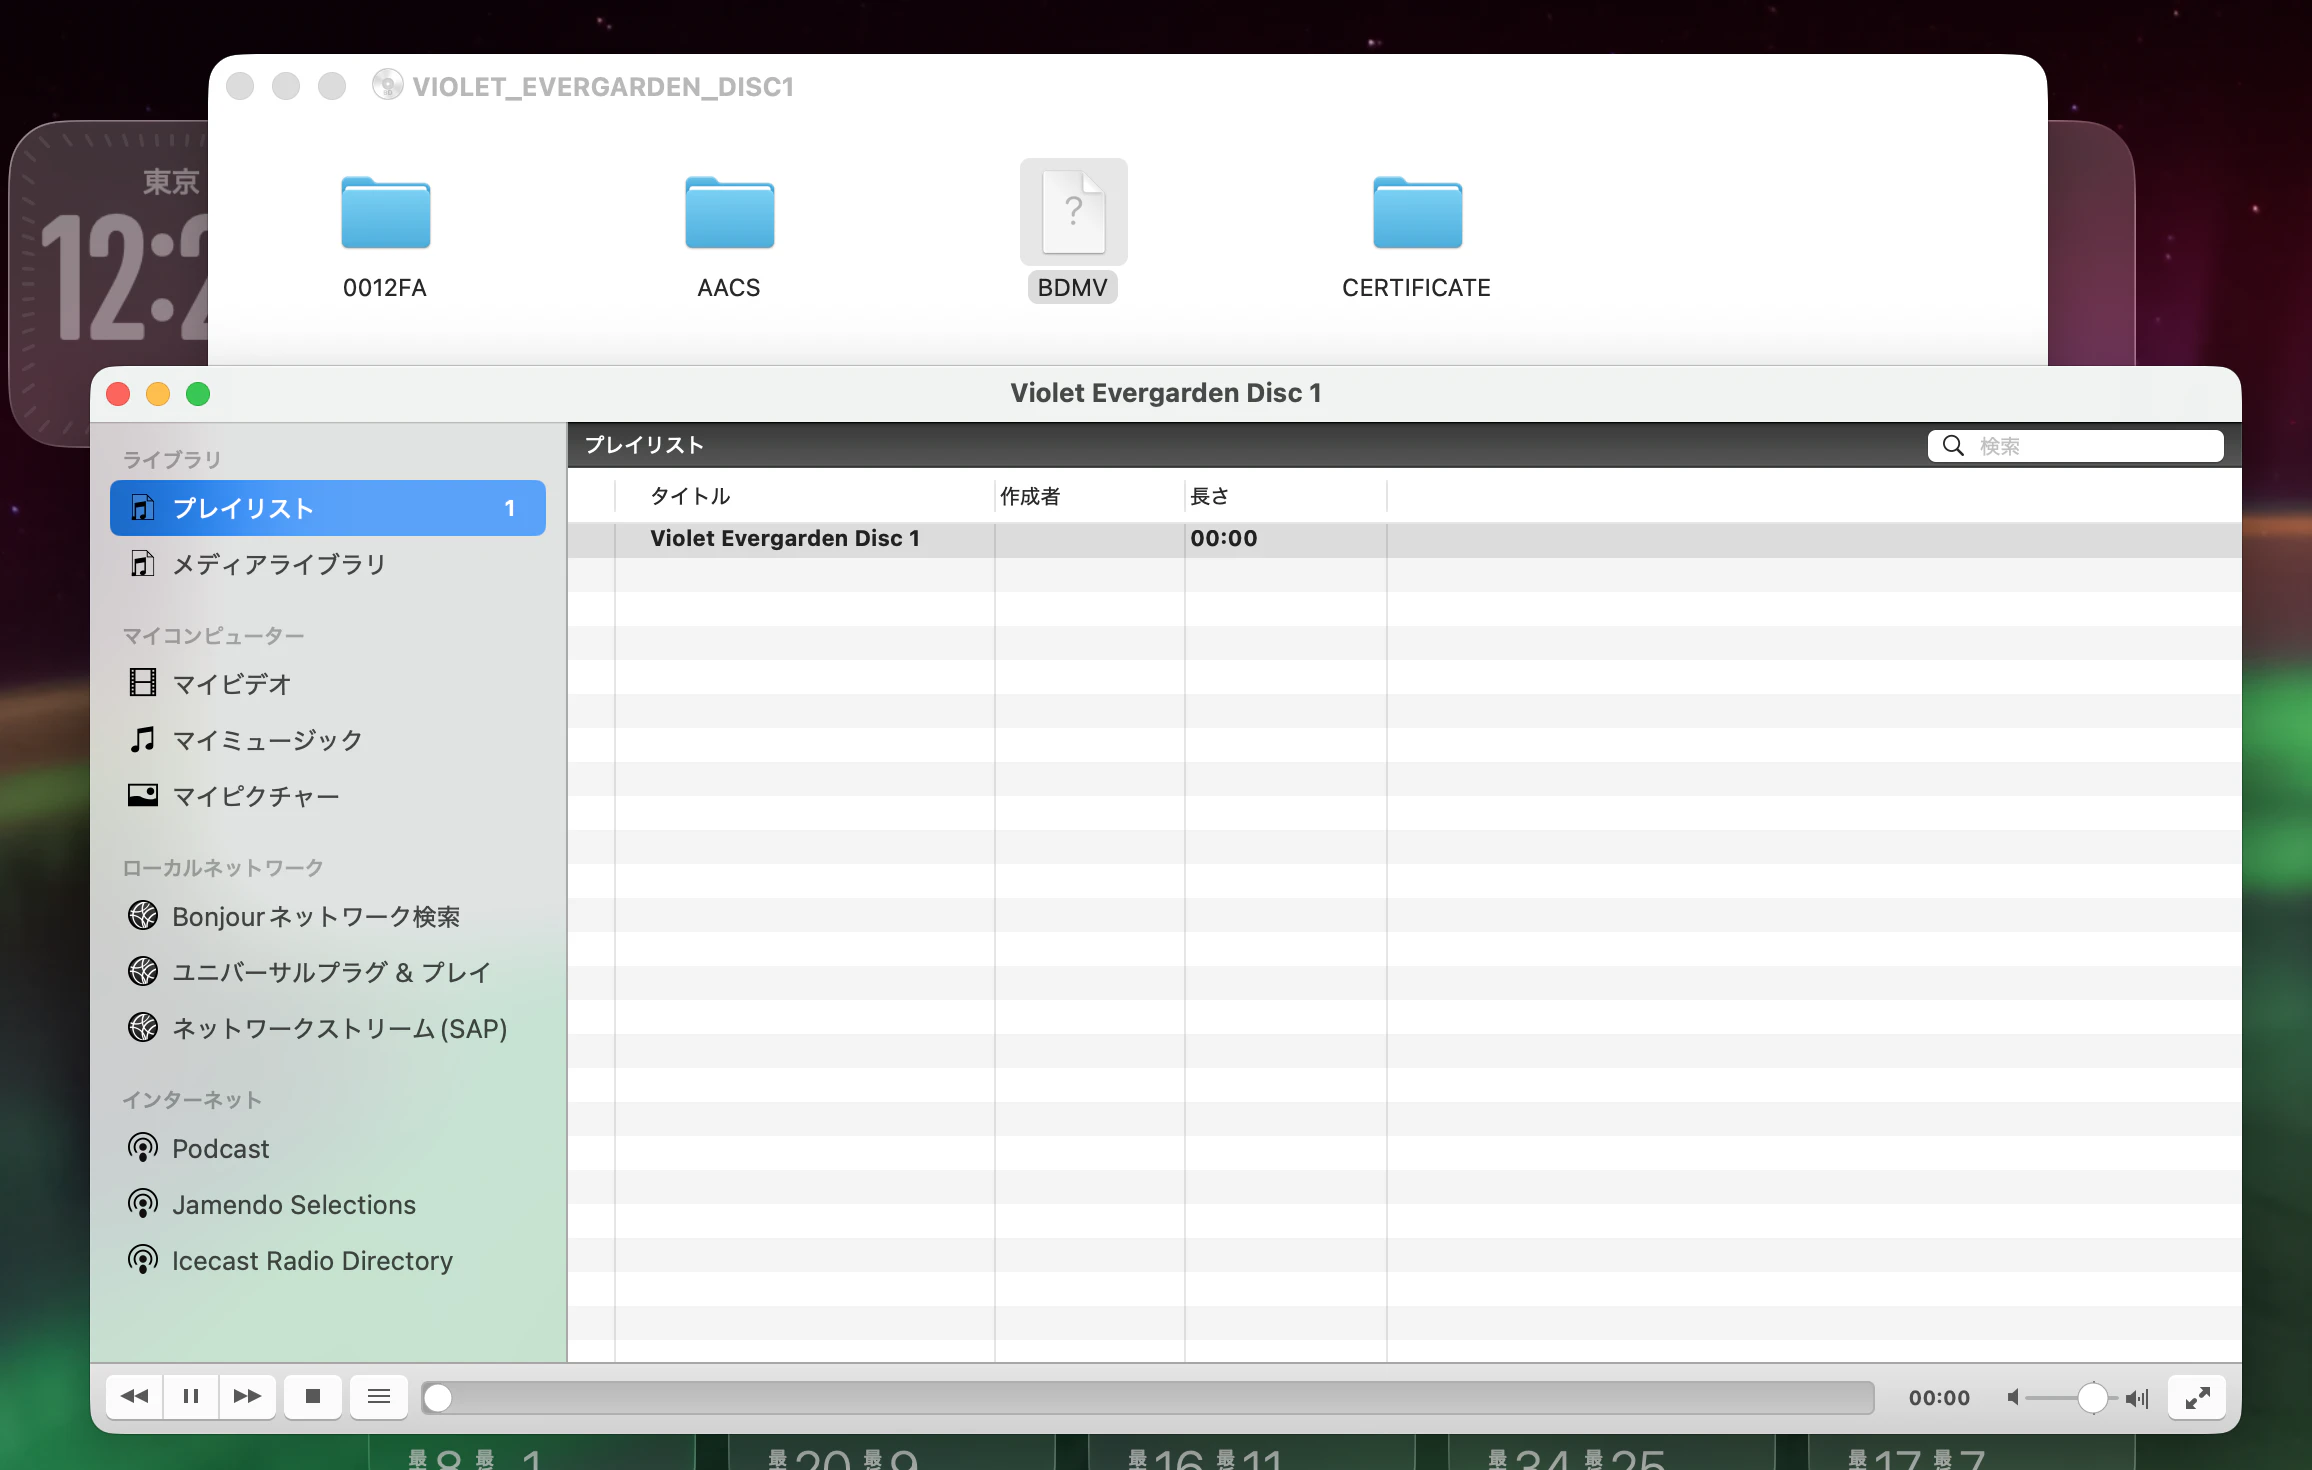Click the プレイリスト header label
This screenshot has width=2312, height=1470.
(644, 445)
